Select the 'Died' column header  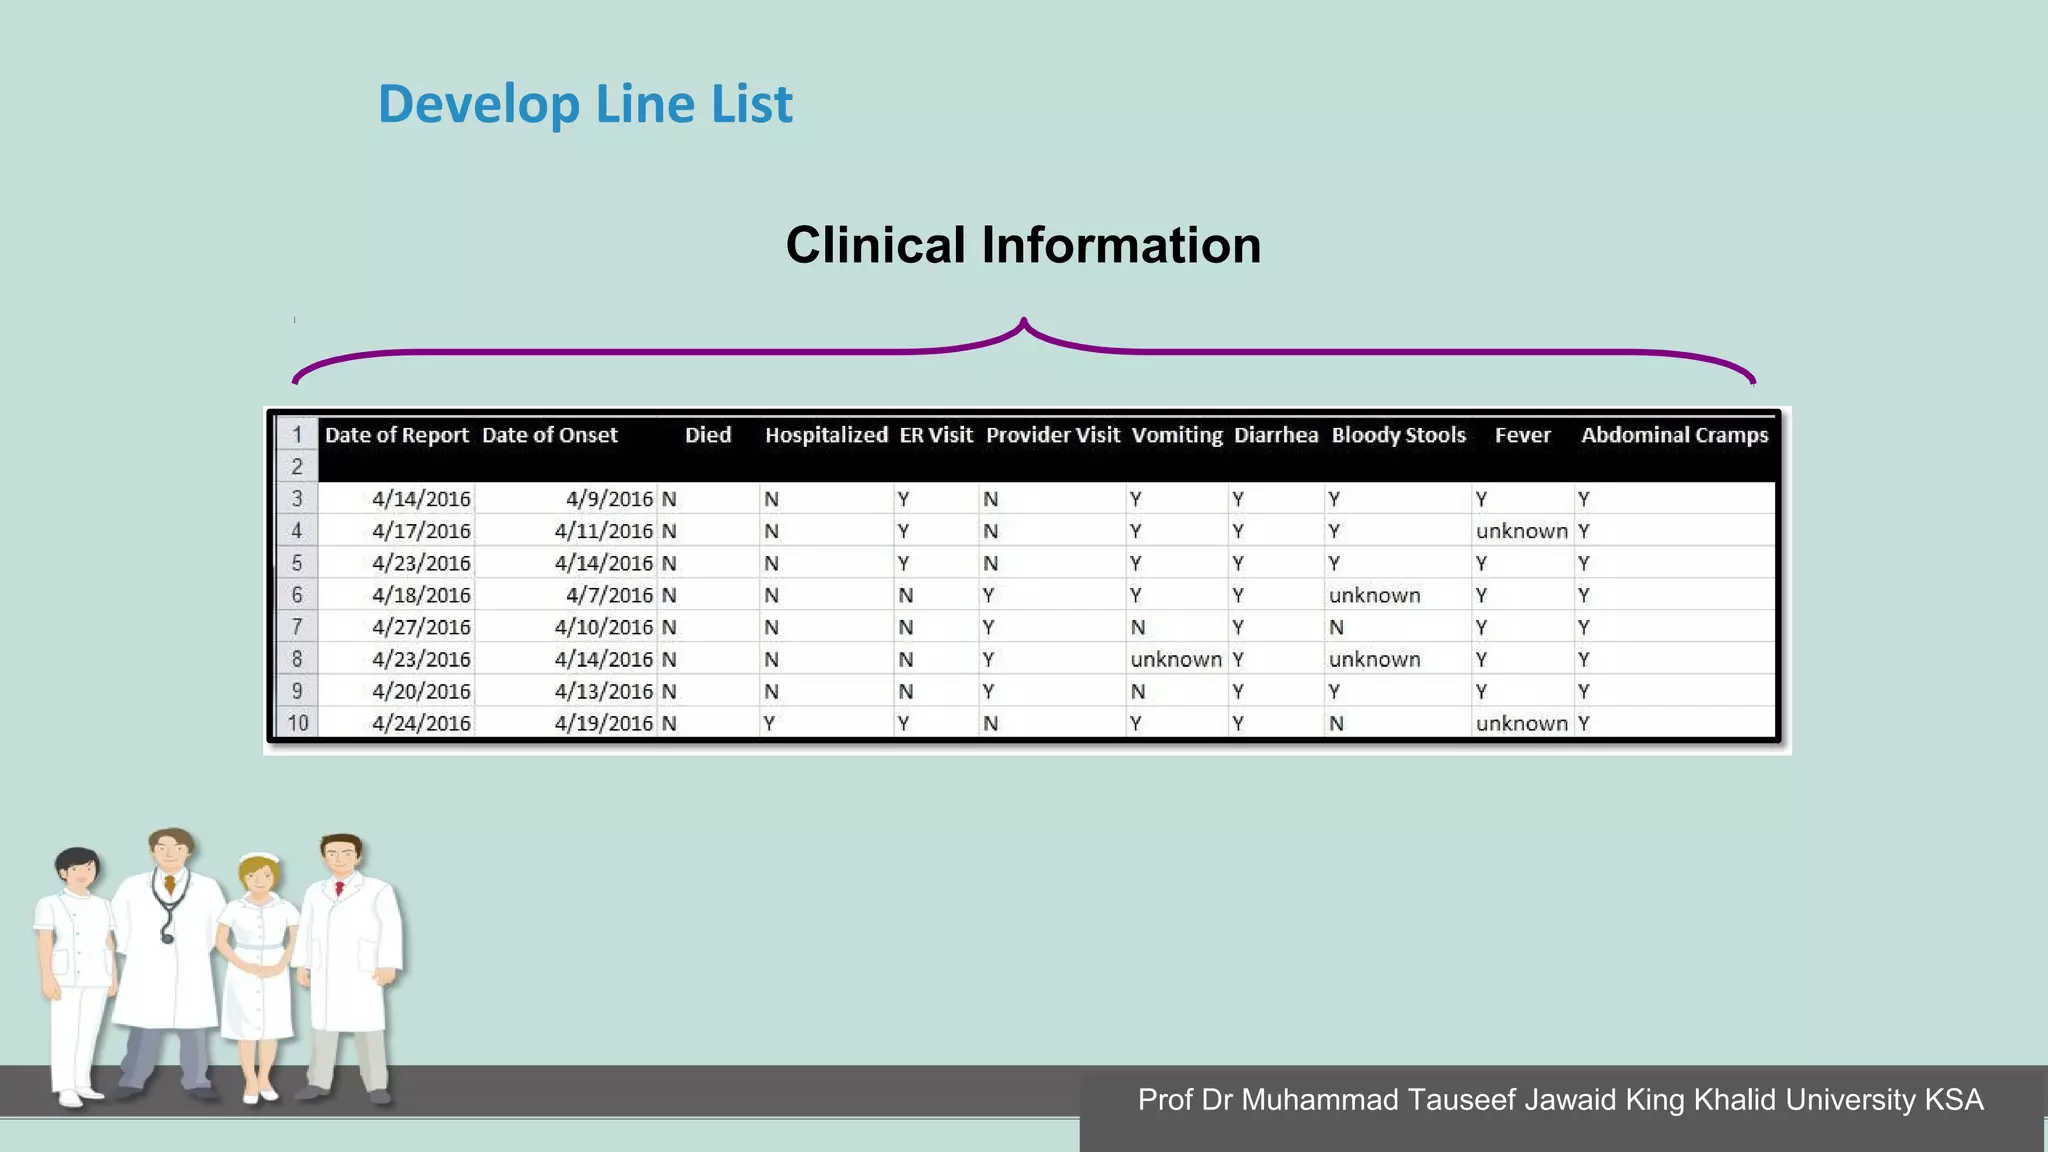pos(708,435)
